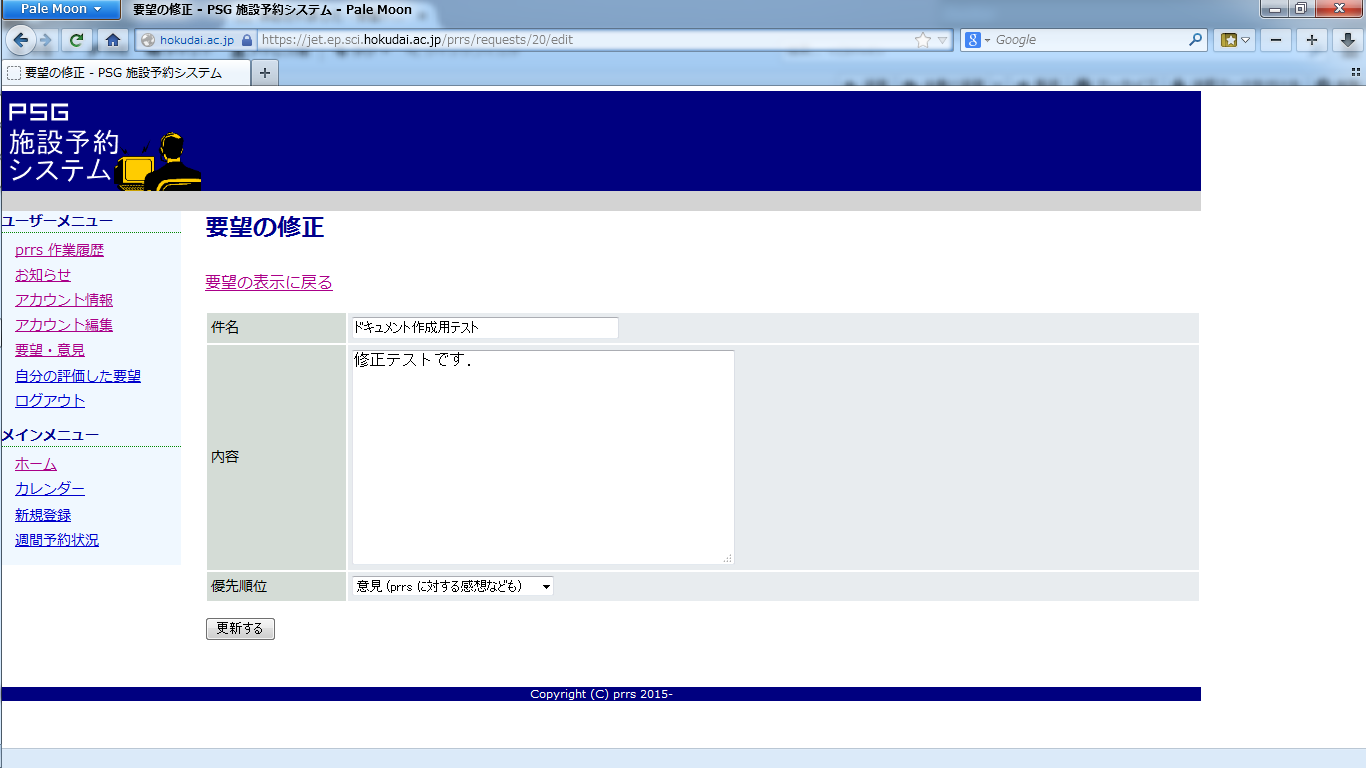Open the Pale Moon application menu
Viewport: 1366px width, 772px height.
61,10
